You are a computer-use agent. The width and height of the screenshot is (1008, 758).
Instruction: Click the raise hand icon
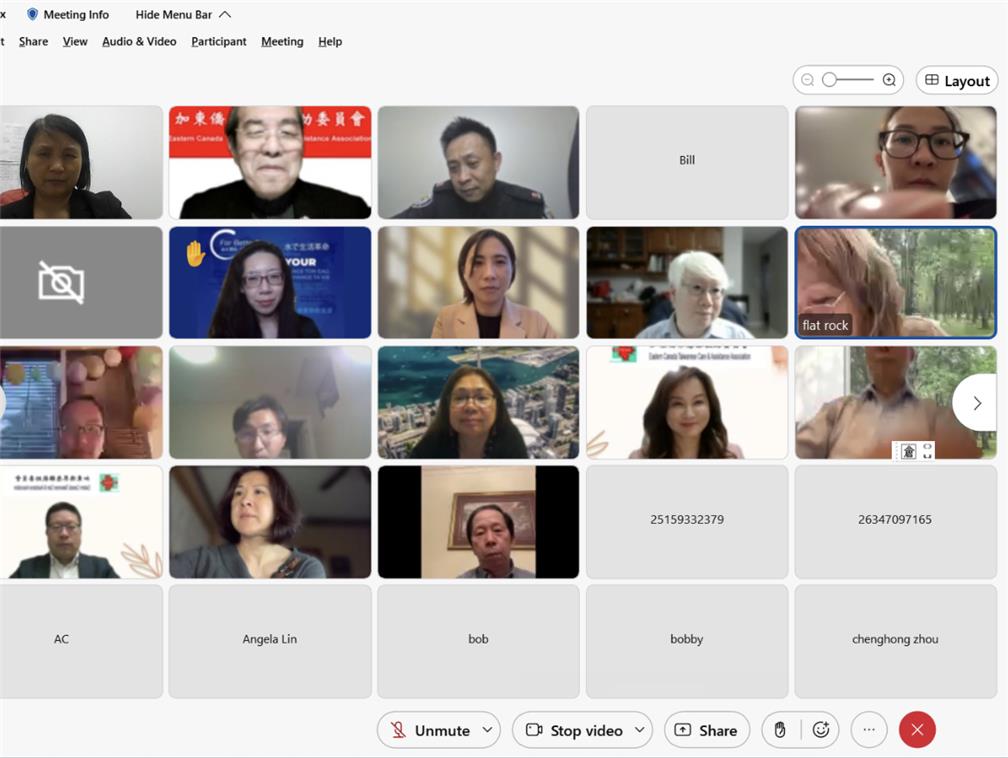[780, 730]
